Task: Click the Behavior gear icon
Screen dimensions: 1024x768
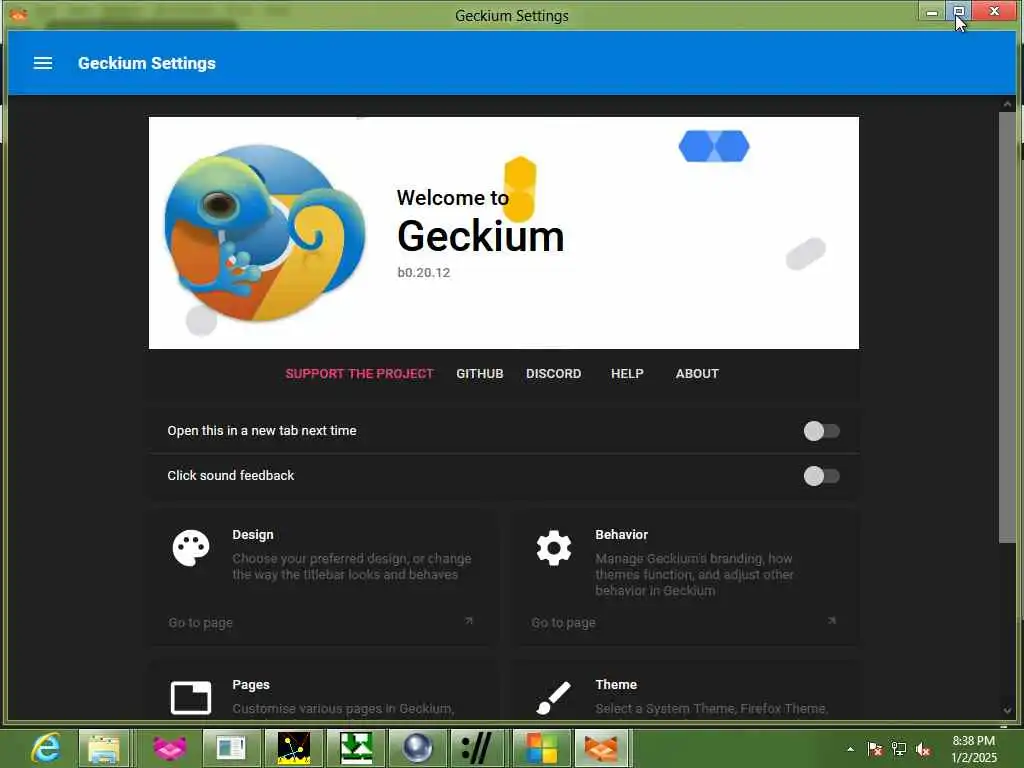Action: pyautogui.click(x=554, y=548)
